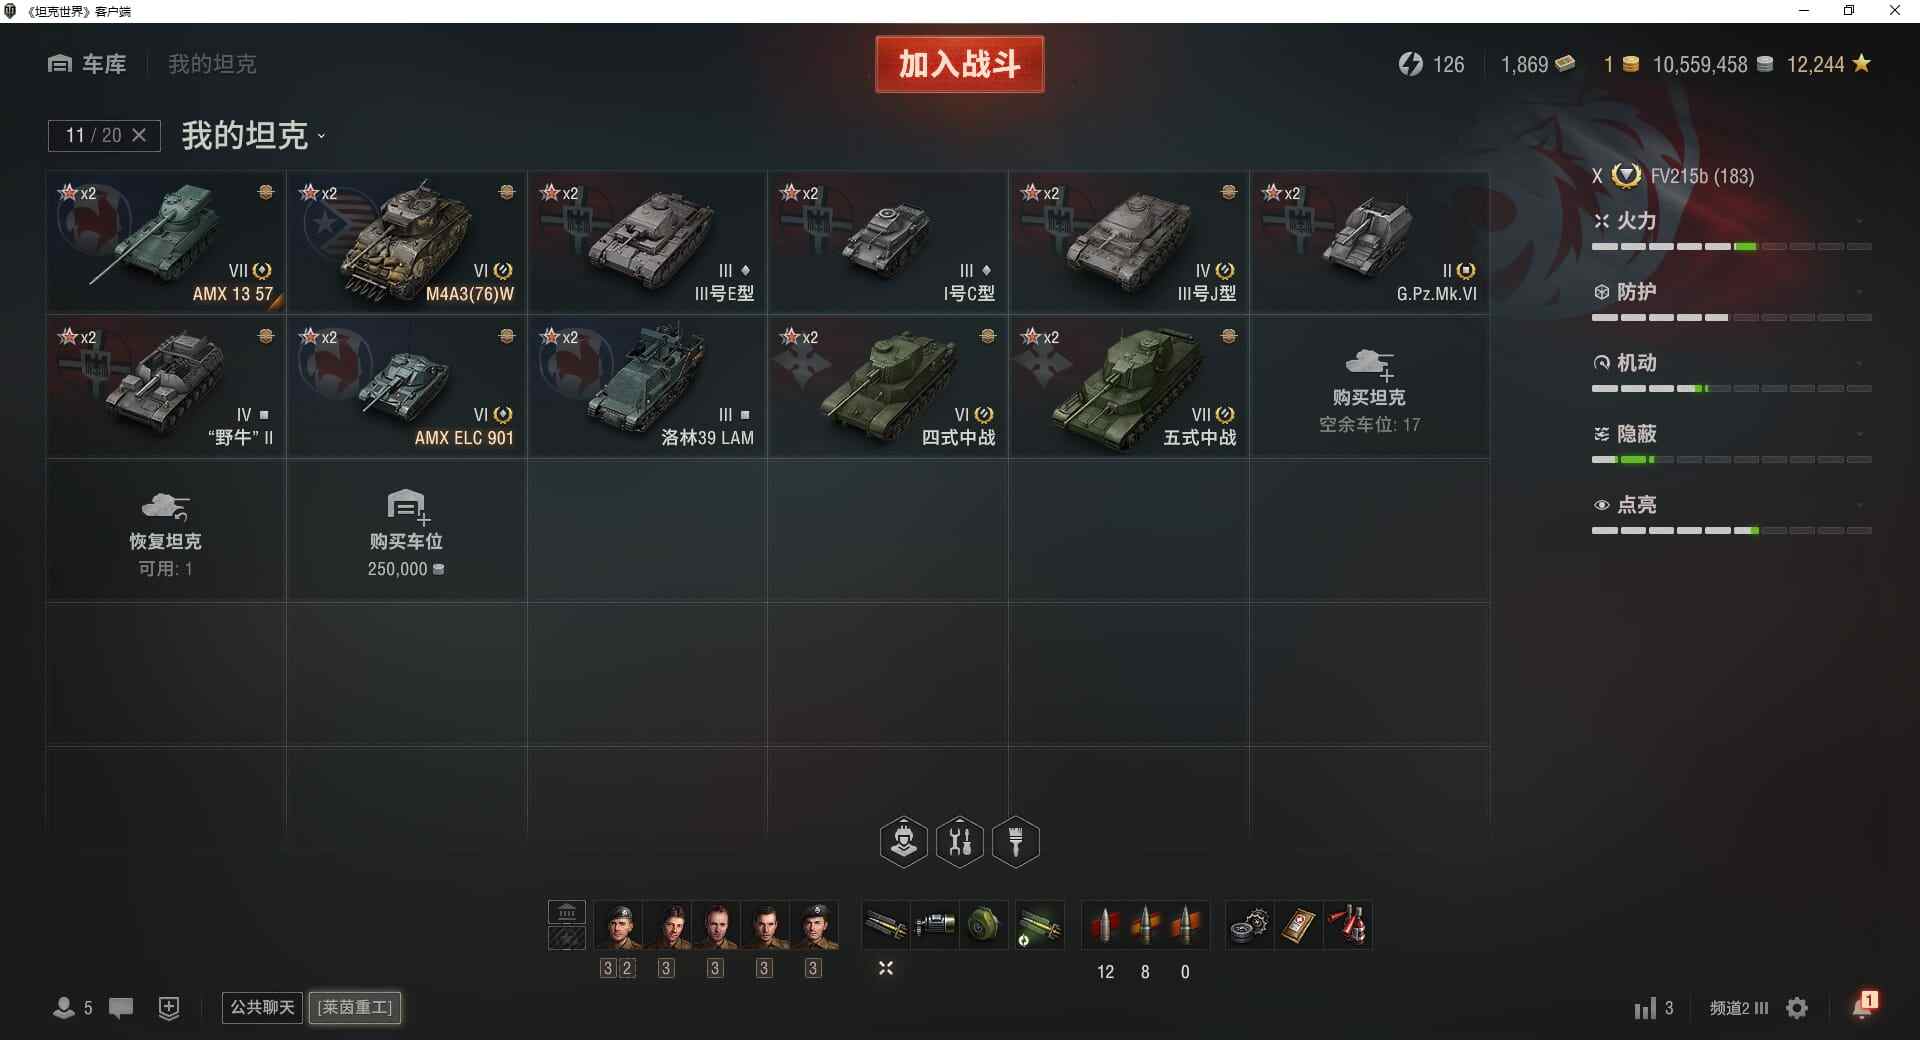
Task: Clear the 11 / 20 filter tag
Action: 139,135
